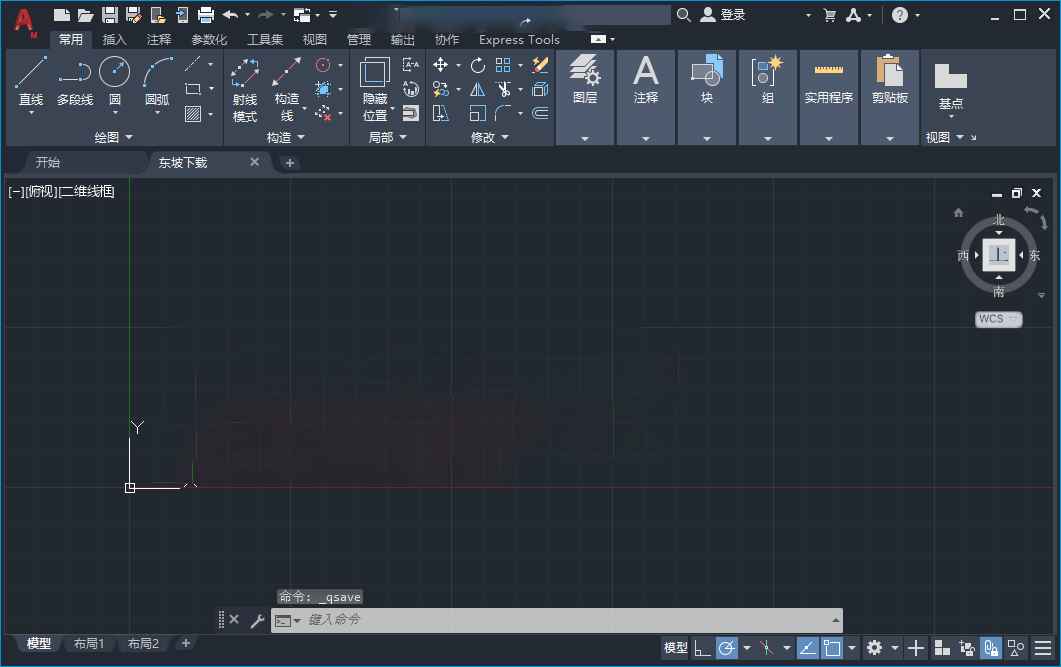Toggle isolate objects icon in status bar
This screenshot has height=667, width=1061.
coord(1015,648)
